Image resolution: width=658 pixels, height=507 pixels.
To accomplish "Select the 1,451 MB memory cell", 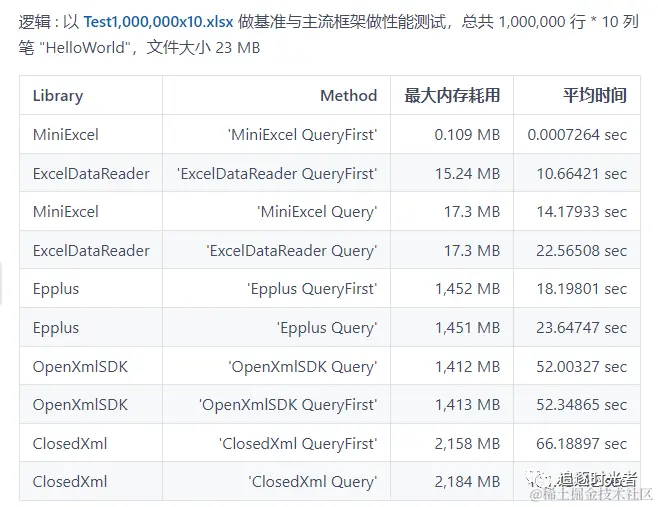I will 452,327.
